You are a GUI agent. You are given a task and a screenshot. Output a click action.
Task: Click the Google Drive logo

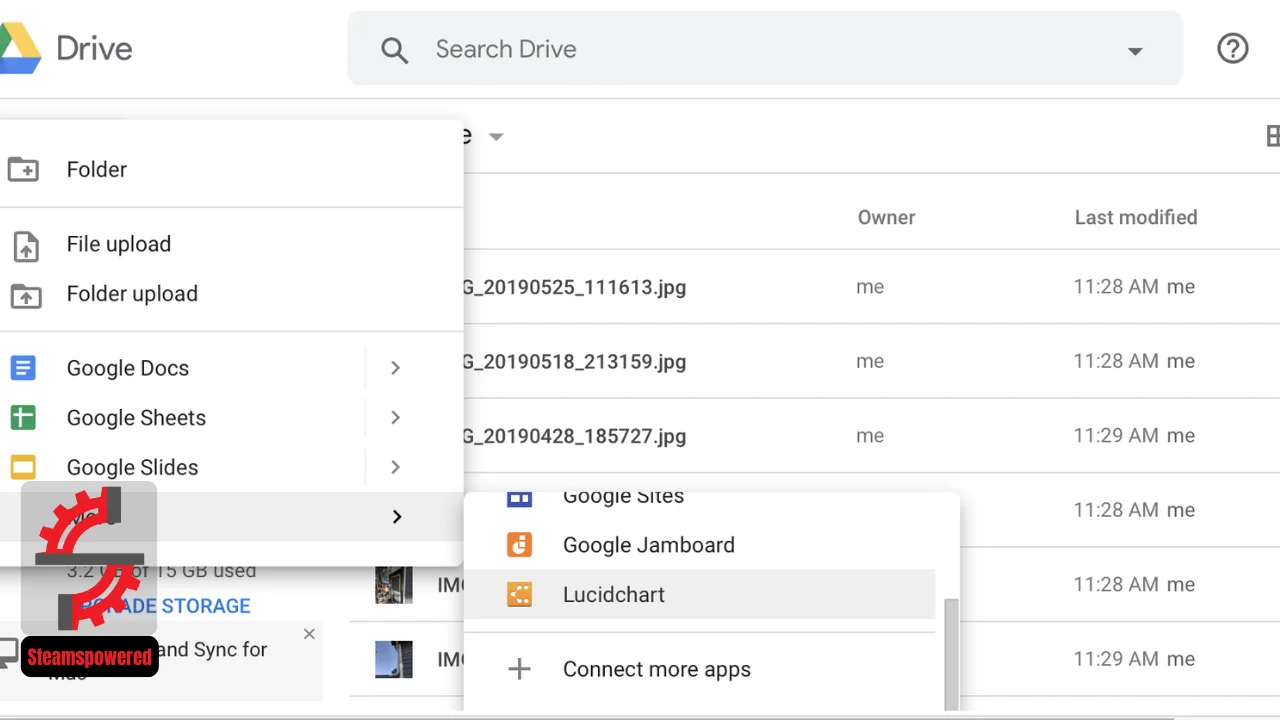pyautogui.click(x=20, y=49)
